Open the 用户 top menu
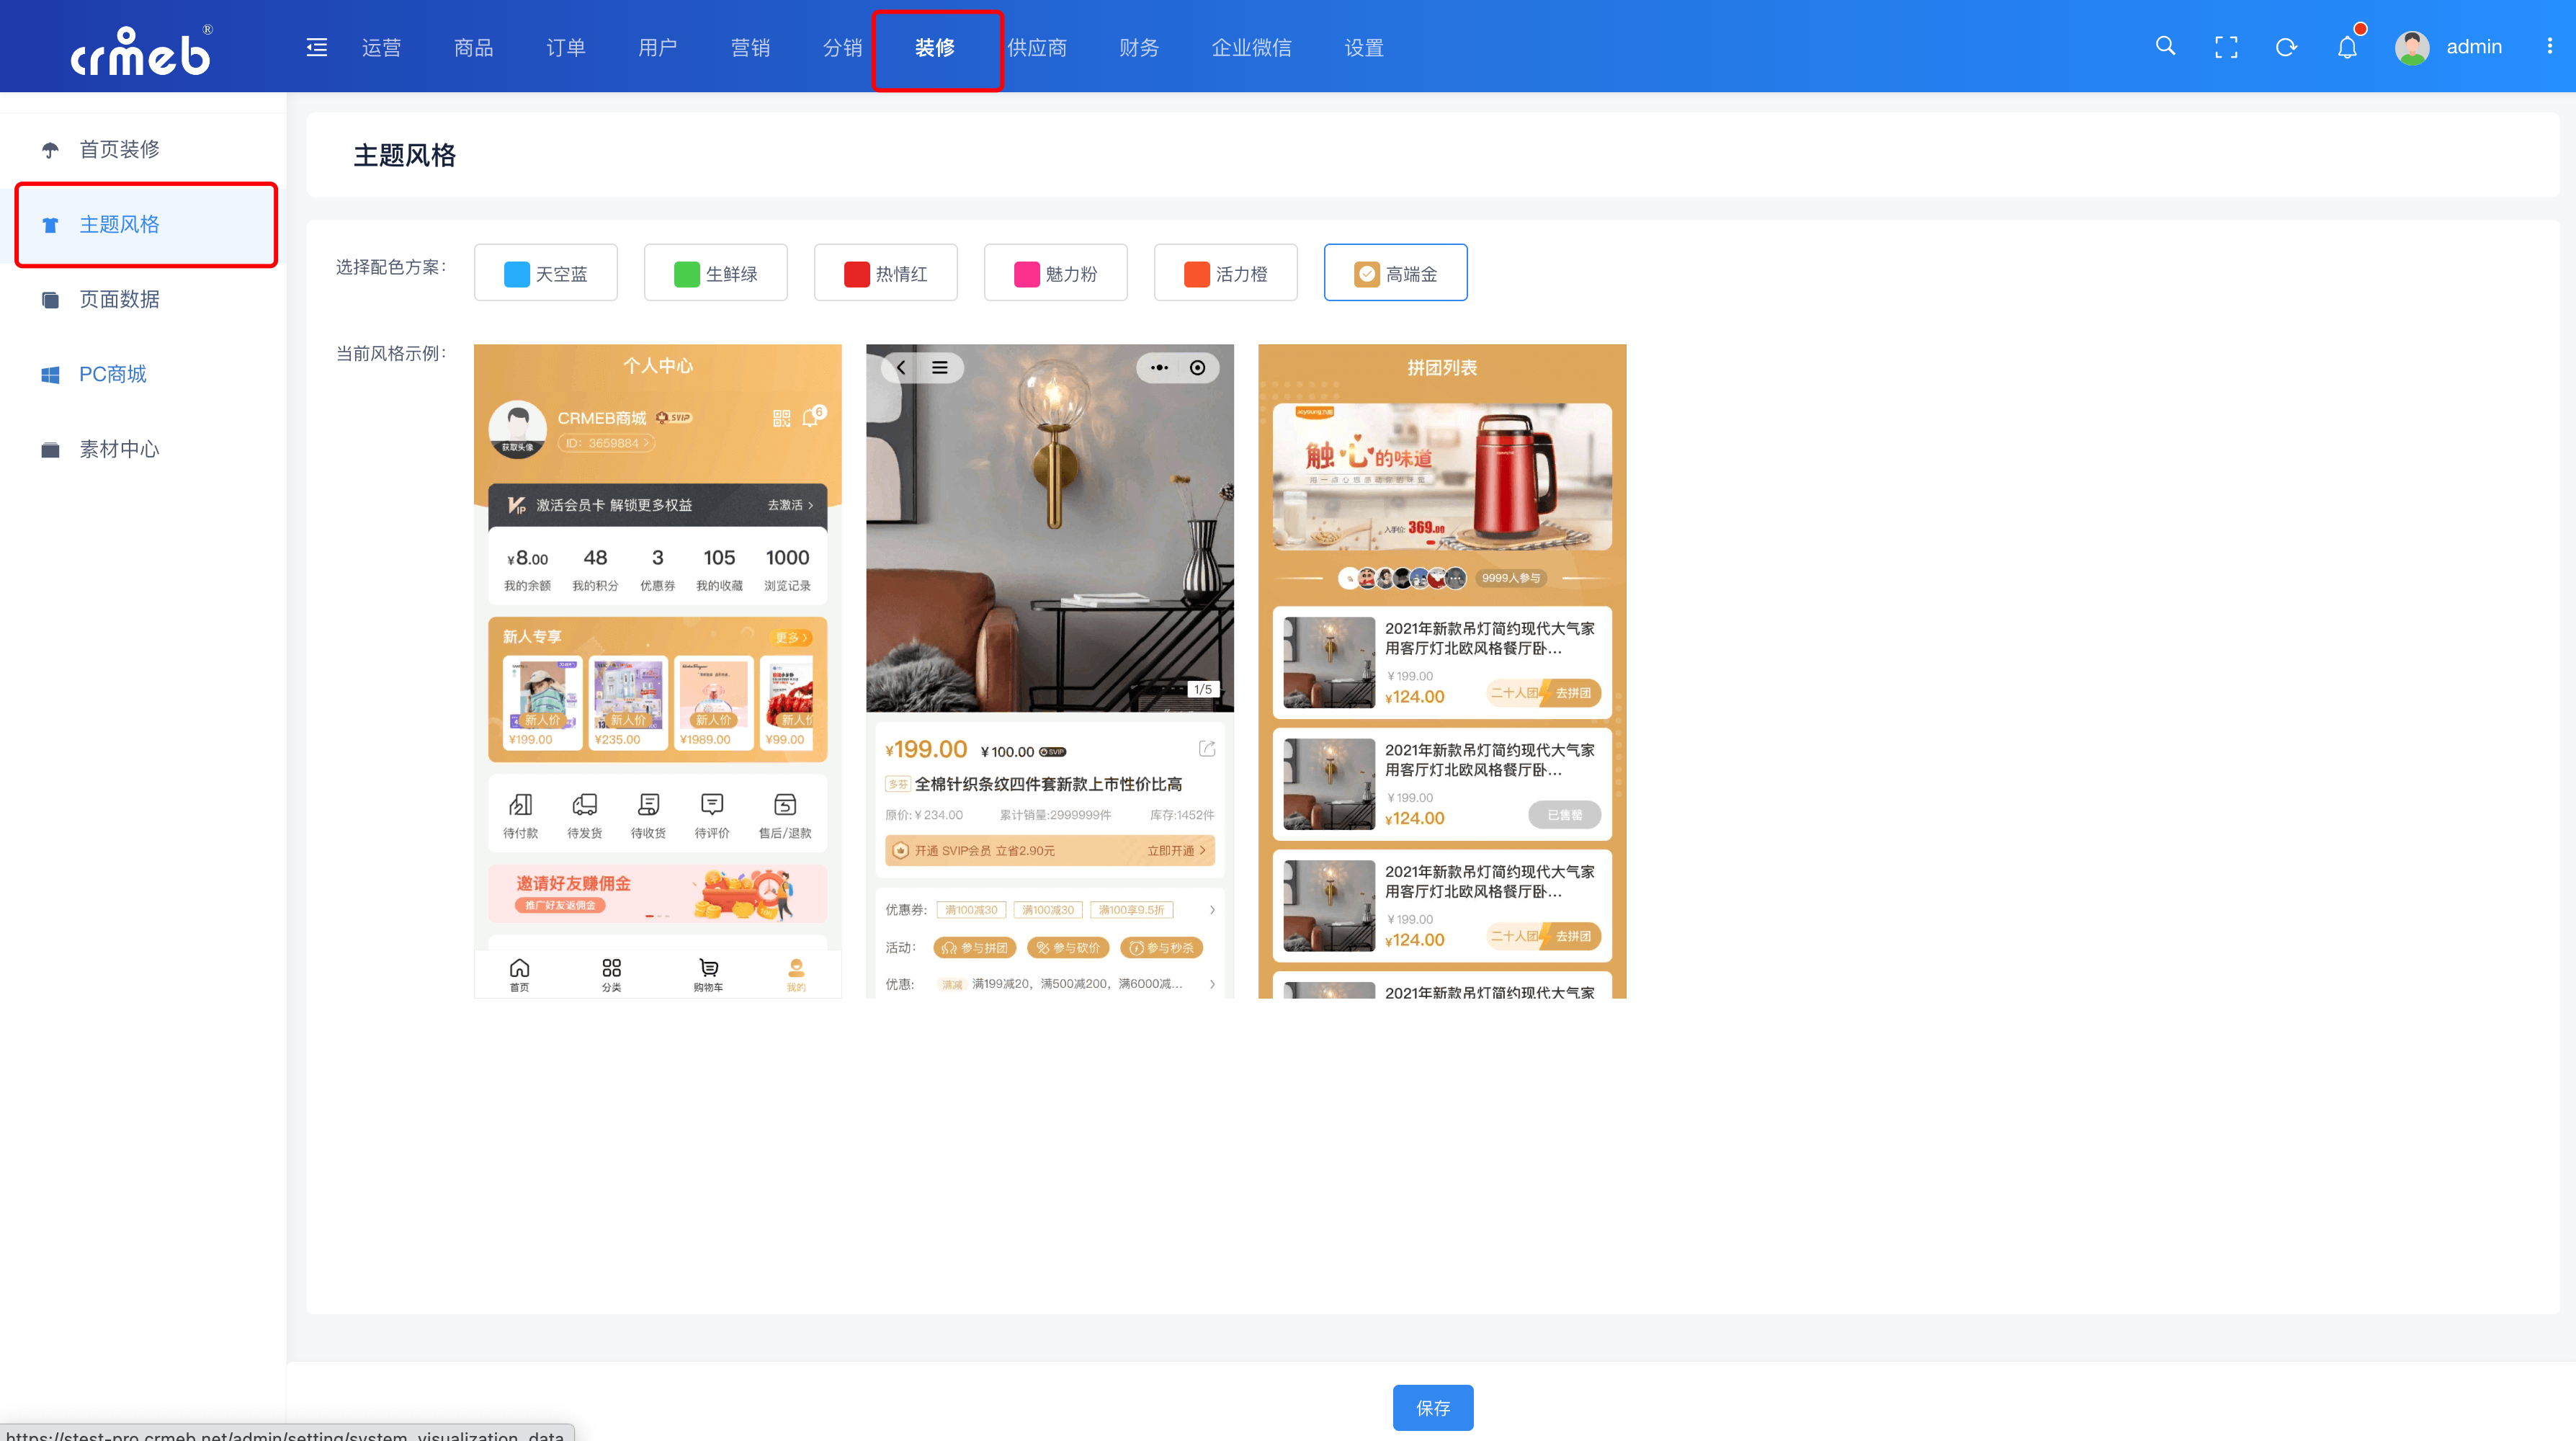Viewport: 2576px width, 1441px height. point(657,47)
